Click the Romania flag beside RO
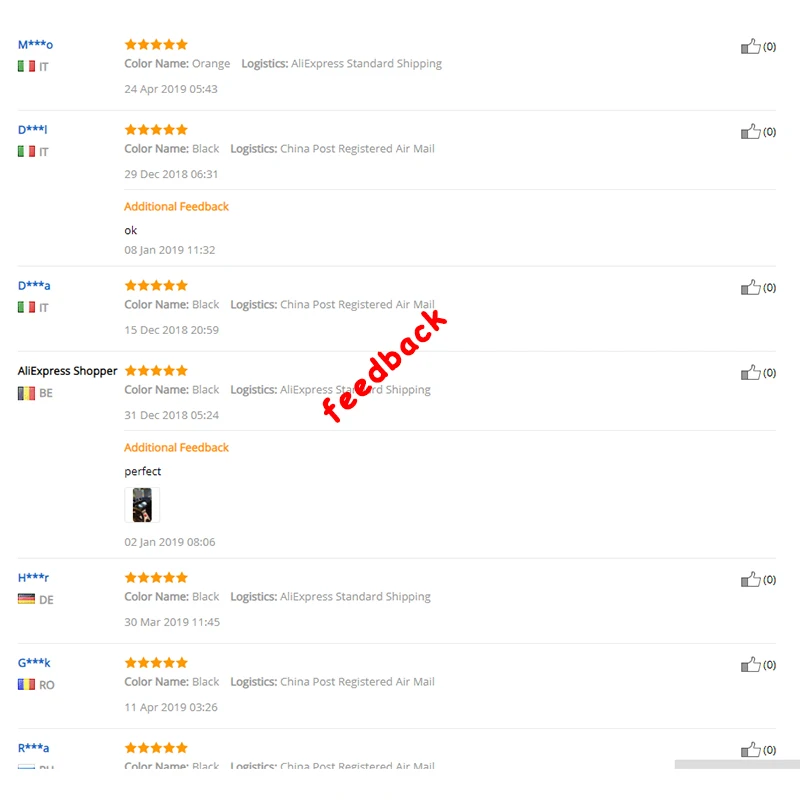Viewport: 800px width, 800px height. coord(27,684)
